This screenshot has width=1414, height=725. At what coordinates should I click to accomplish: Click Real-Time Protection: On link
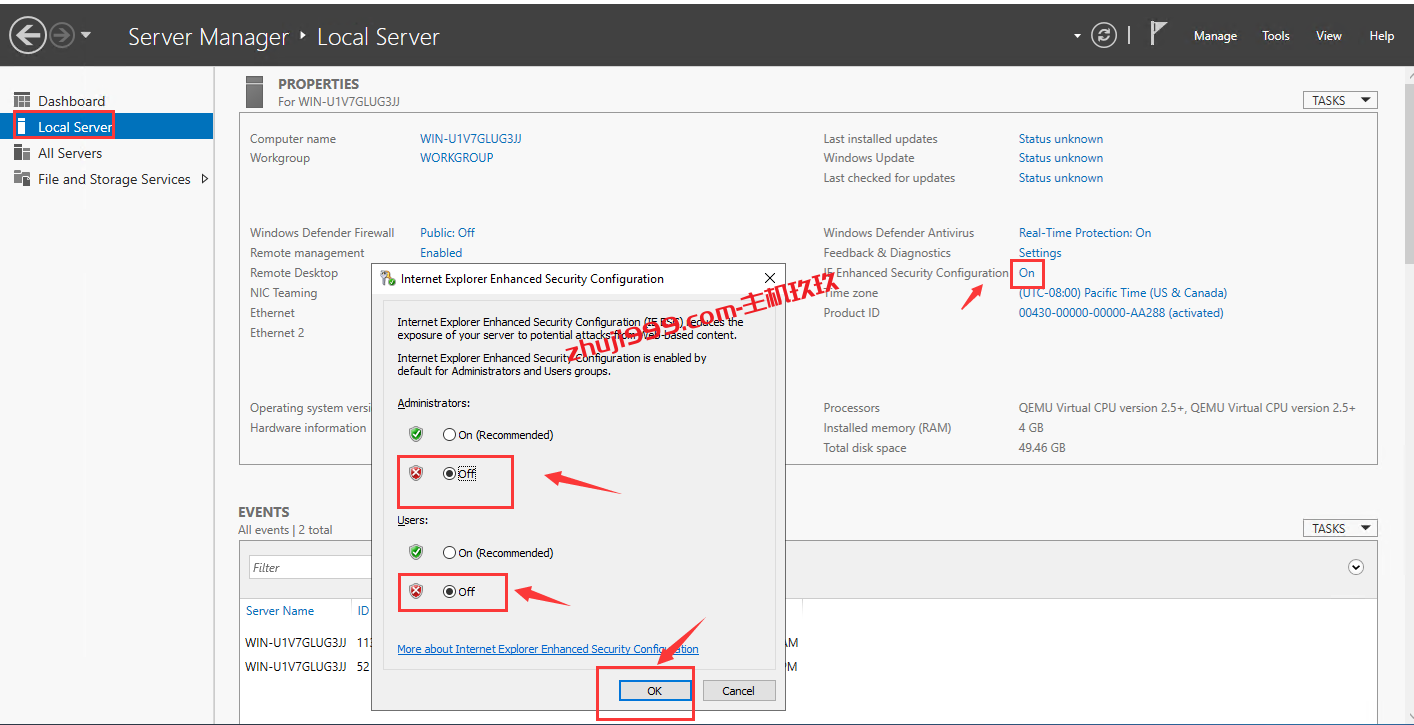[1085, 233]
